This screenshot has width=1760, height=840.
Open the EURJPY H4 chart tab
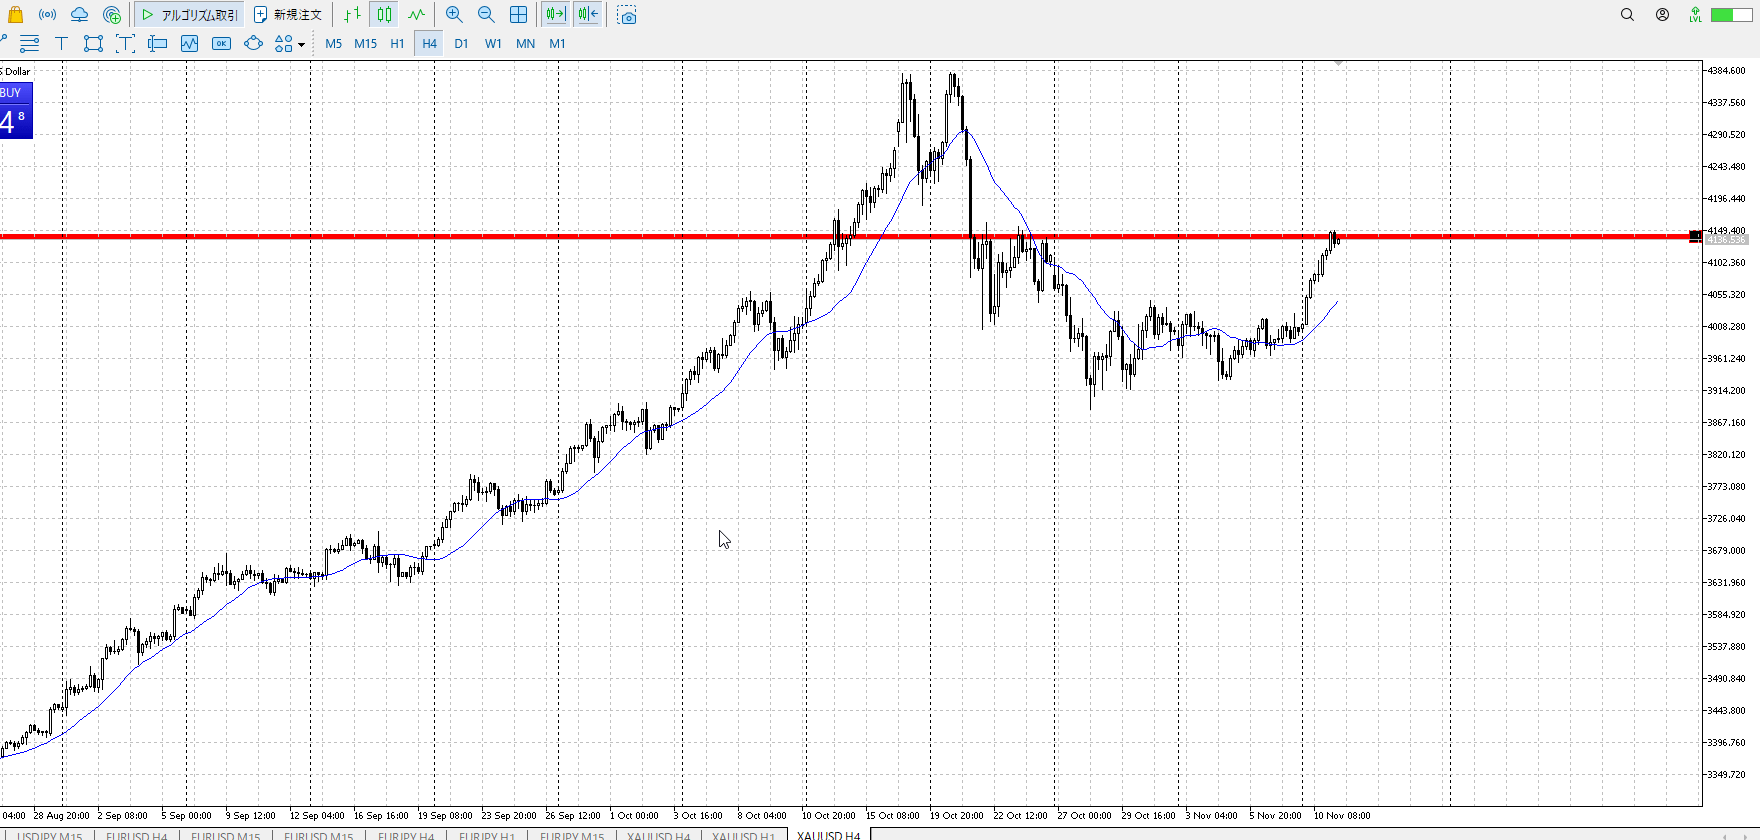tap(405, 835)
